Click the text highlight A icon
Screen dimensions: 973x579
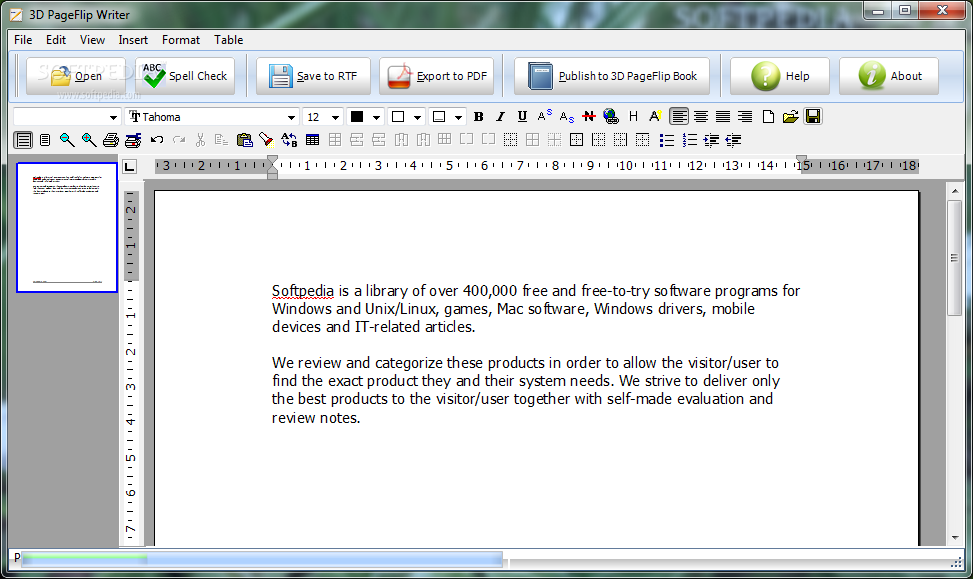tap(655, 117)
